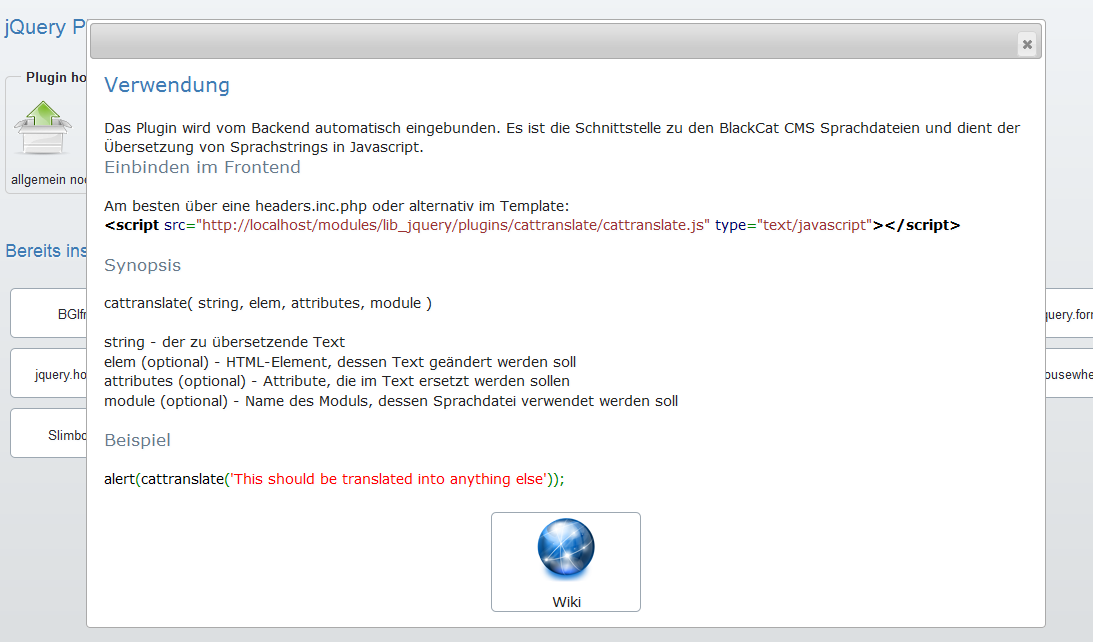Click the Wiki globe icon

coord(565,551)
